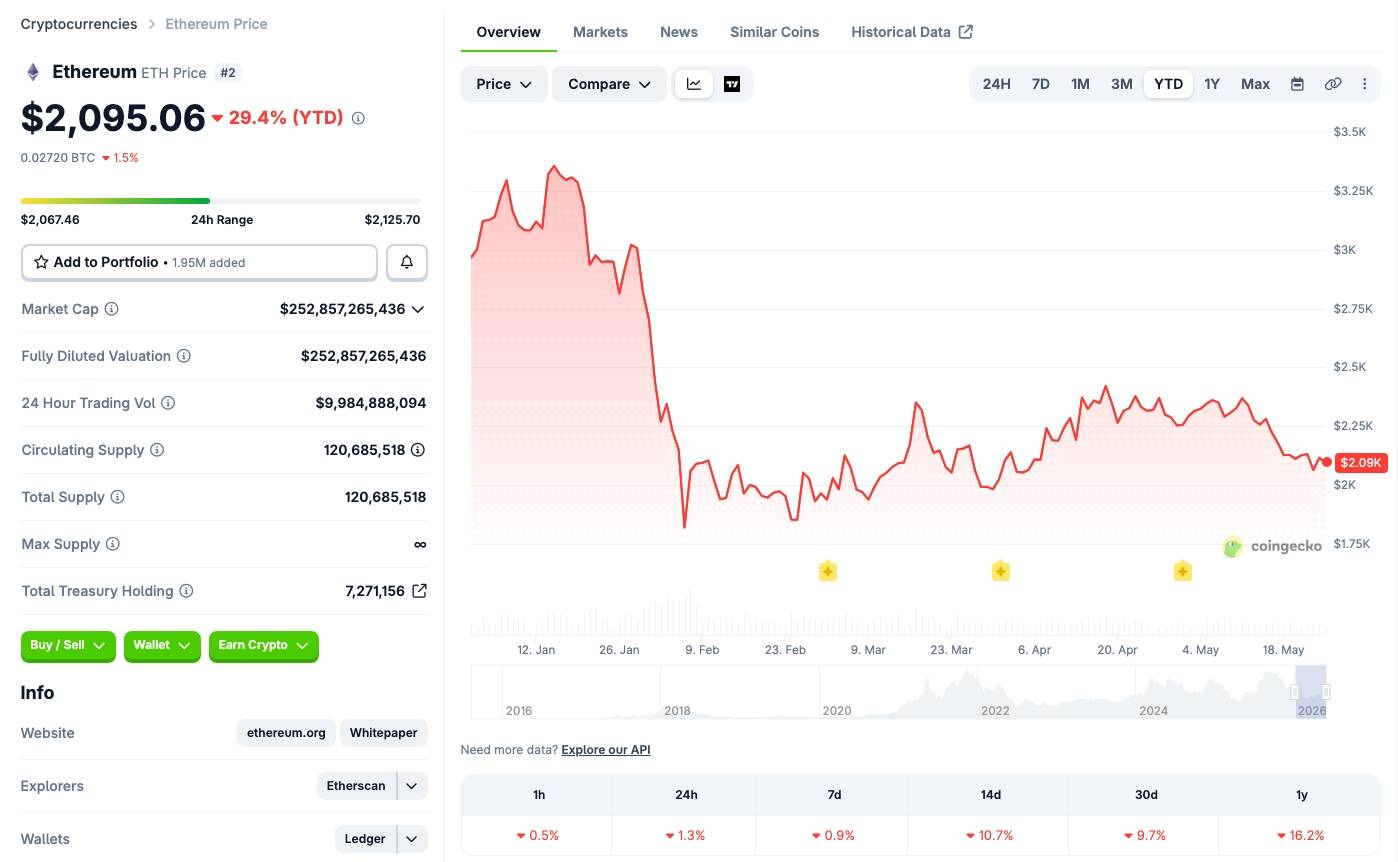Image resolution: width=1398 pixels, height=862 pixels.
Task: Show Total Supply info icon
Action: [x=117, y=497]
